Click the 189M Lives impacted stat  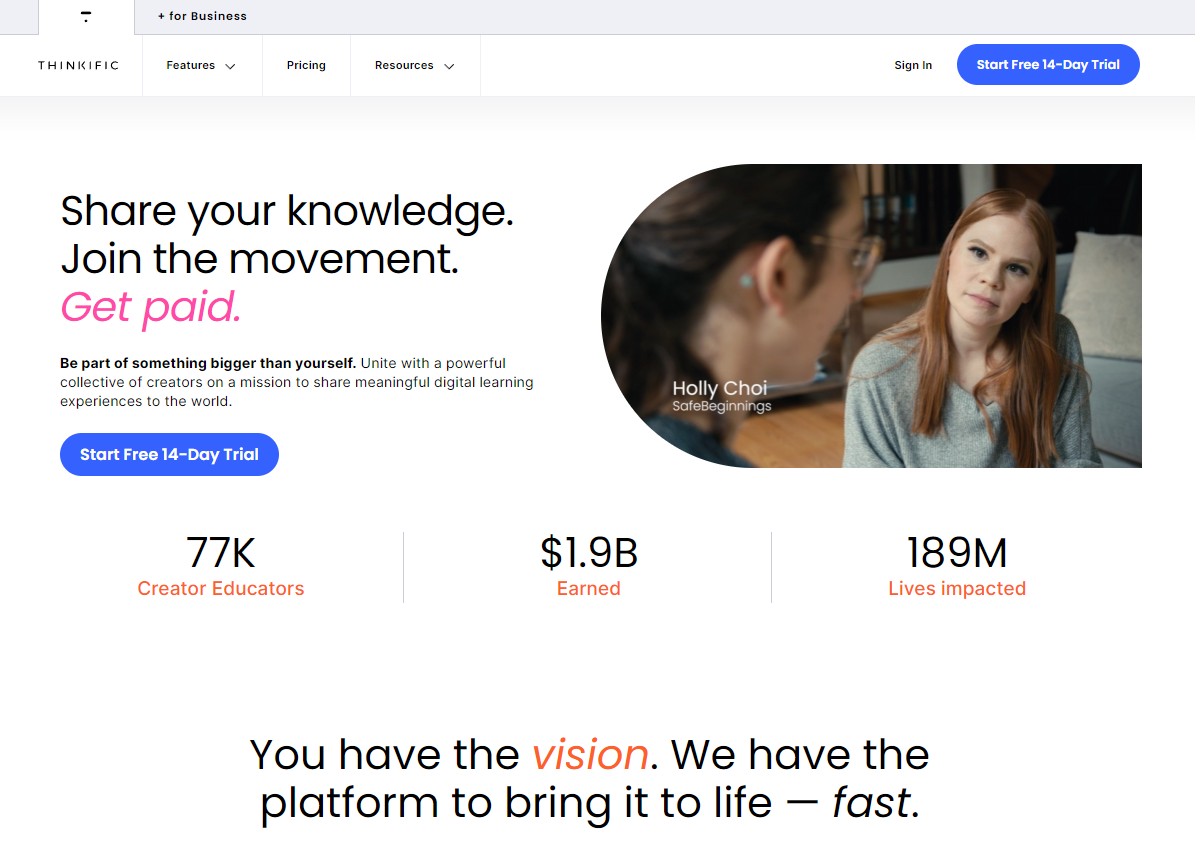click(x=957, y=566)
